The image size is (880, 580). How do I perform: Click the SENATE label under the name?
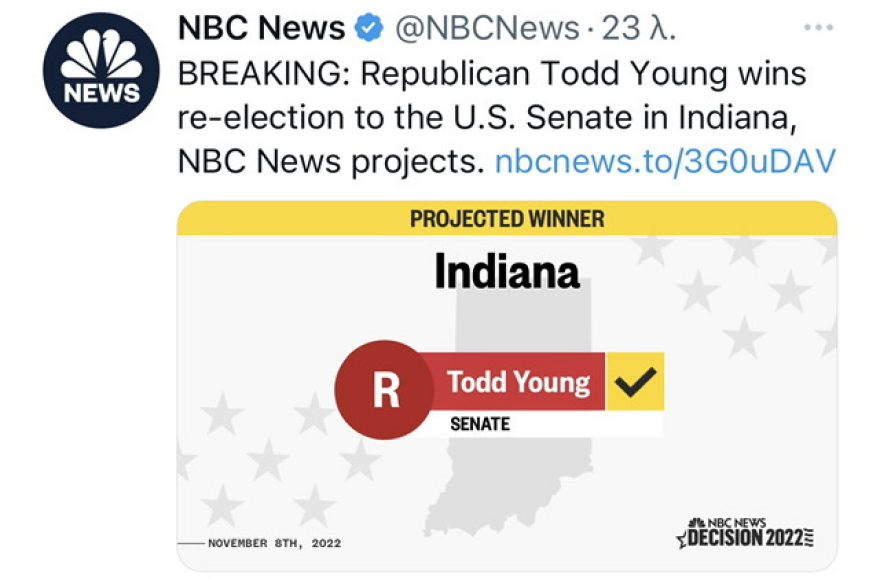pos(480,425)
